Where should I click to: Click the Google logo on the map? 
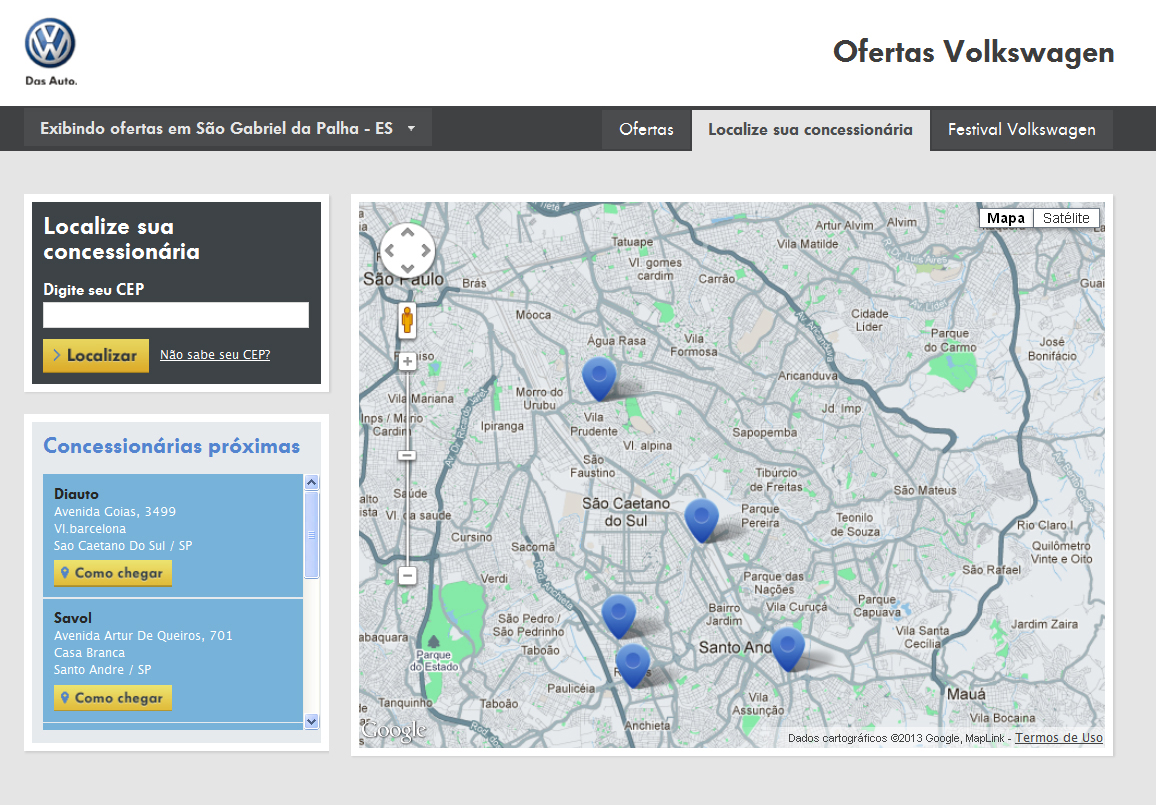(394, 730)
